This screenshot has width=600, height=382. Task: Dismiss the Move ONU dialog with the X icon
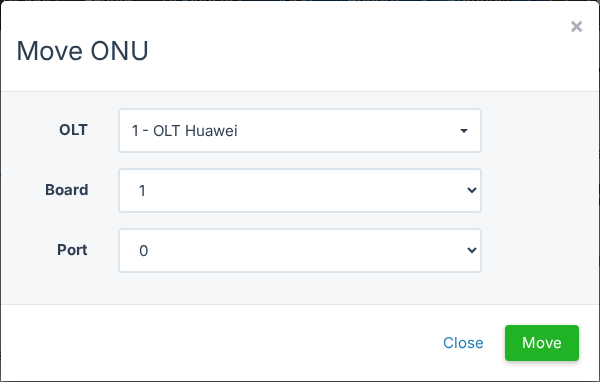point(576,26)
